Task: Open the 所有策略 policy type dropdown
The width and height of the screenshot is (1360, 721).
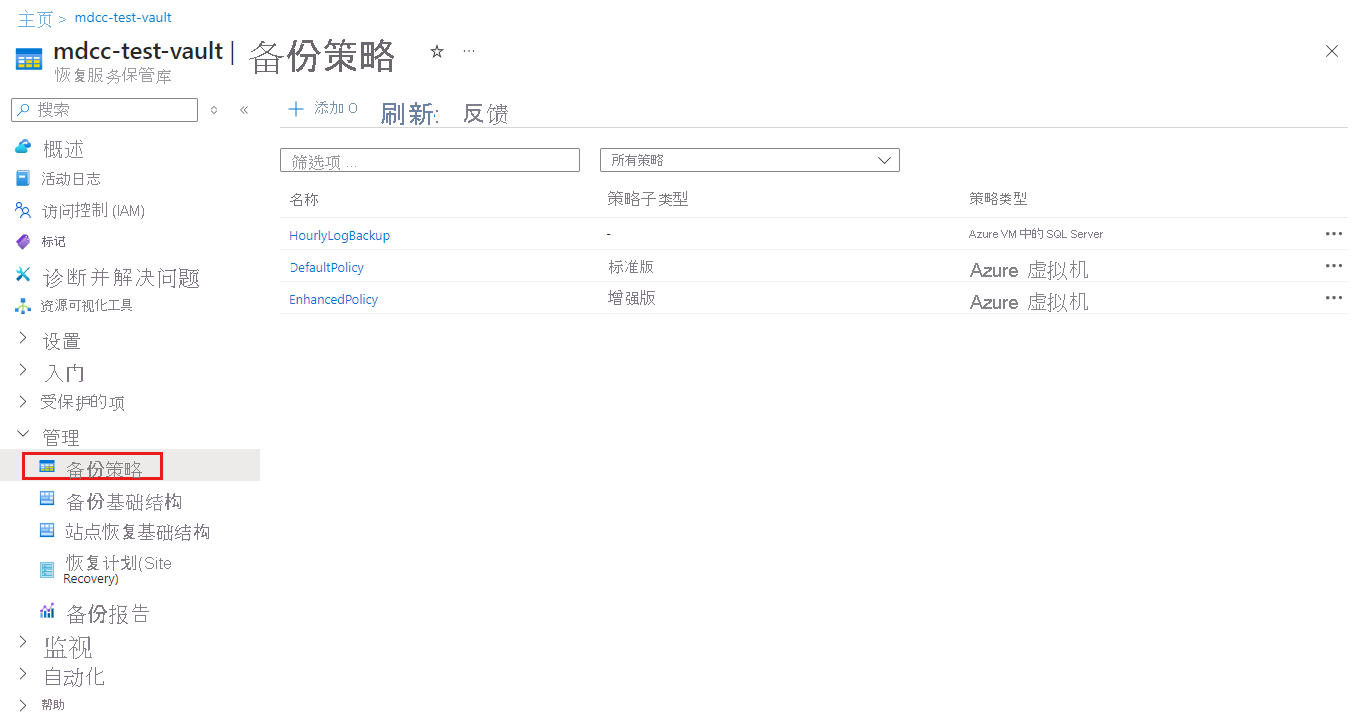Action: pyautogui.click(x=750, y=160)
